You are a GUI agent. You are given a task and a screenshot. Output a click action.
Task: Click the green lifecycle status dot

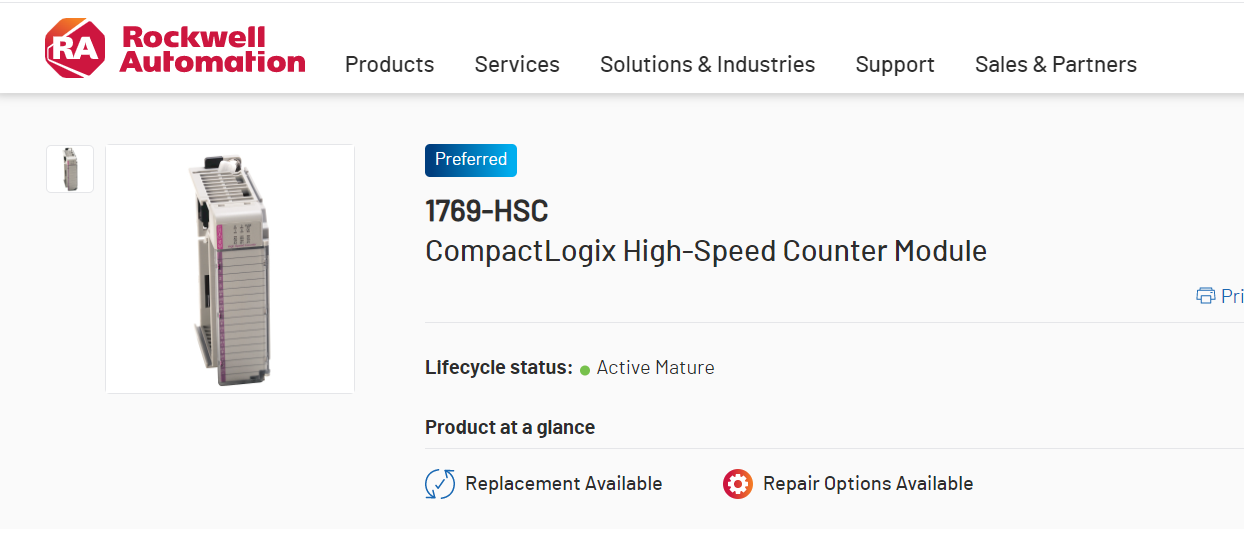pyautogui.click(x=585, y=370)
